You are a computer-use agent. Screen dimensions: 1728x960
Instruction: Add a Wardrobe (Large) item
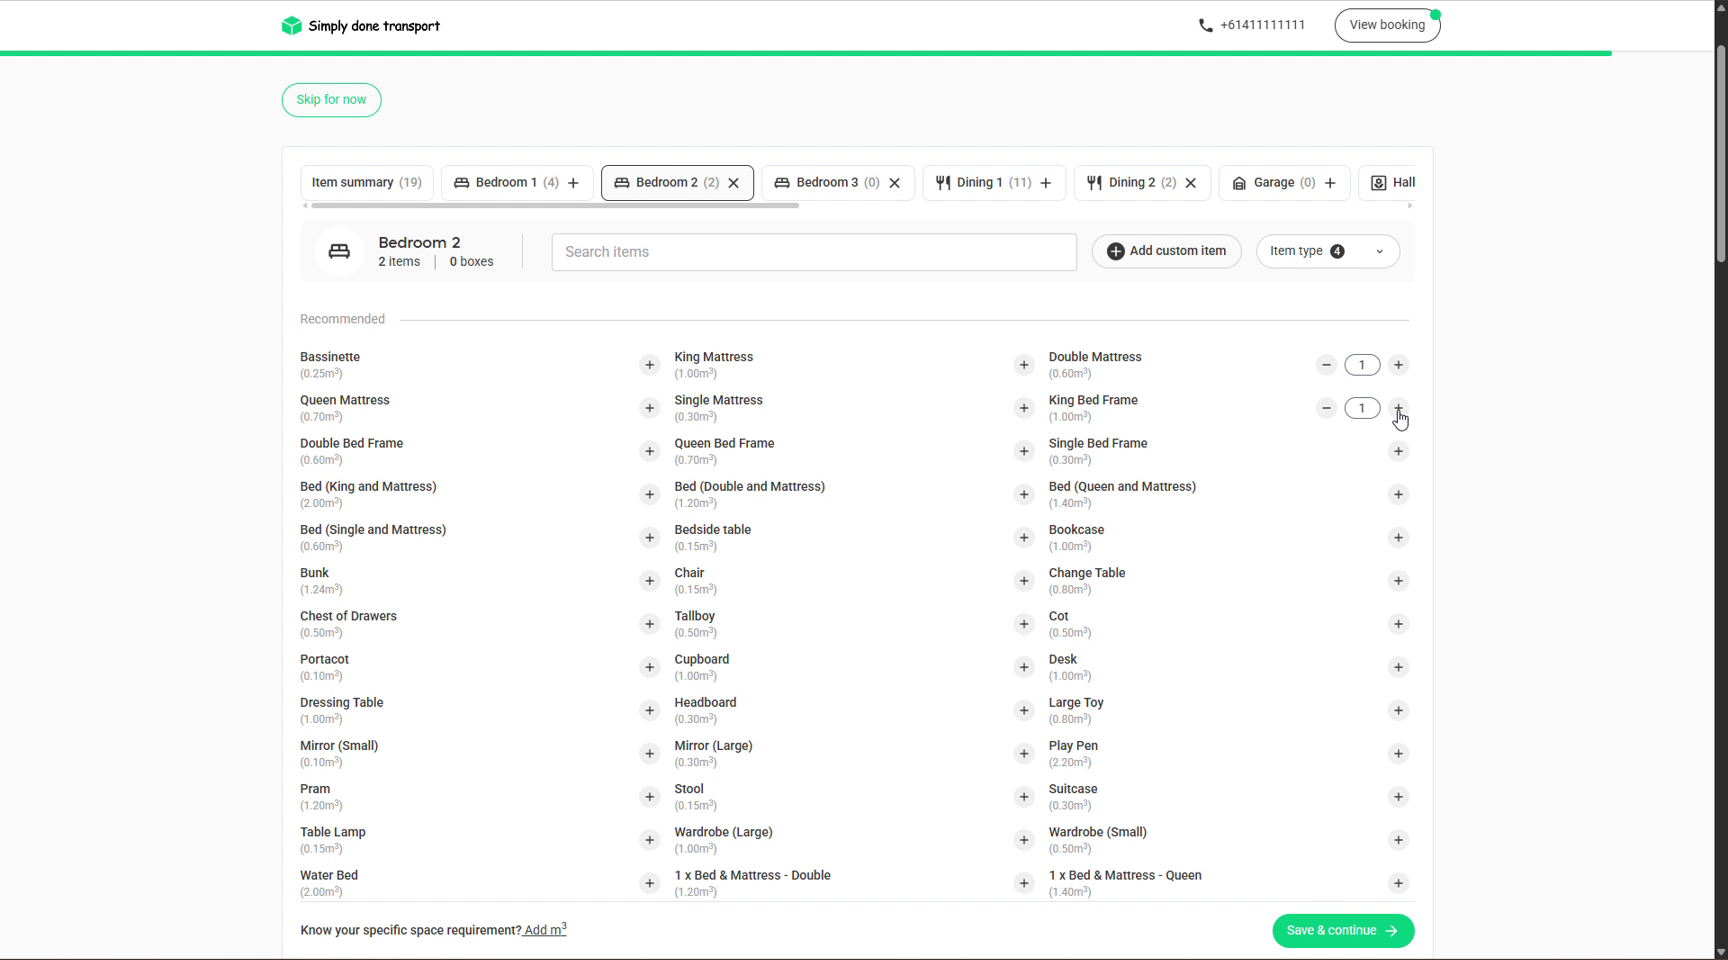coord(1024,840)
